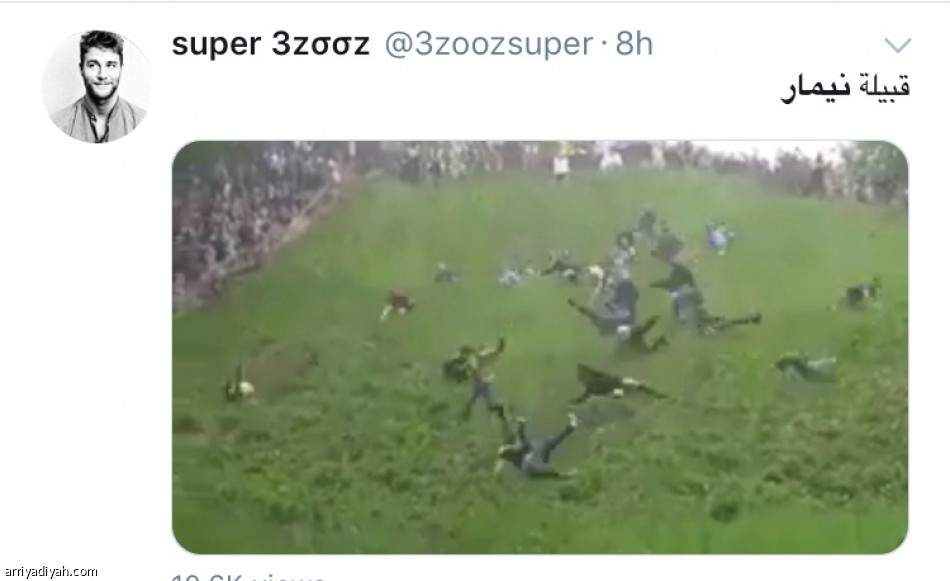
Task: Click the red-shirted runner in the video
Action: 397,303
